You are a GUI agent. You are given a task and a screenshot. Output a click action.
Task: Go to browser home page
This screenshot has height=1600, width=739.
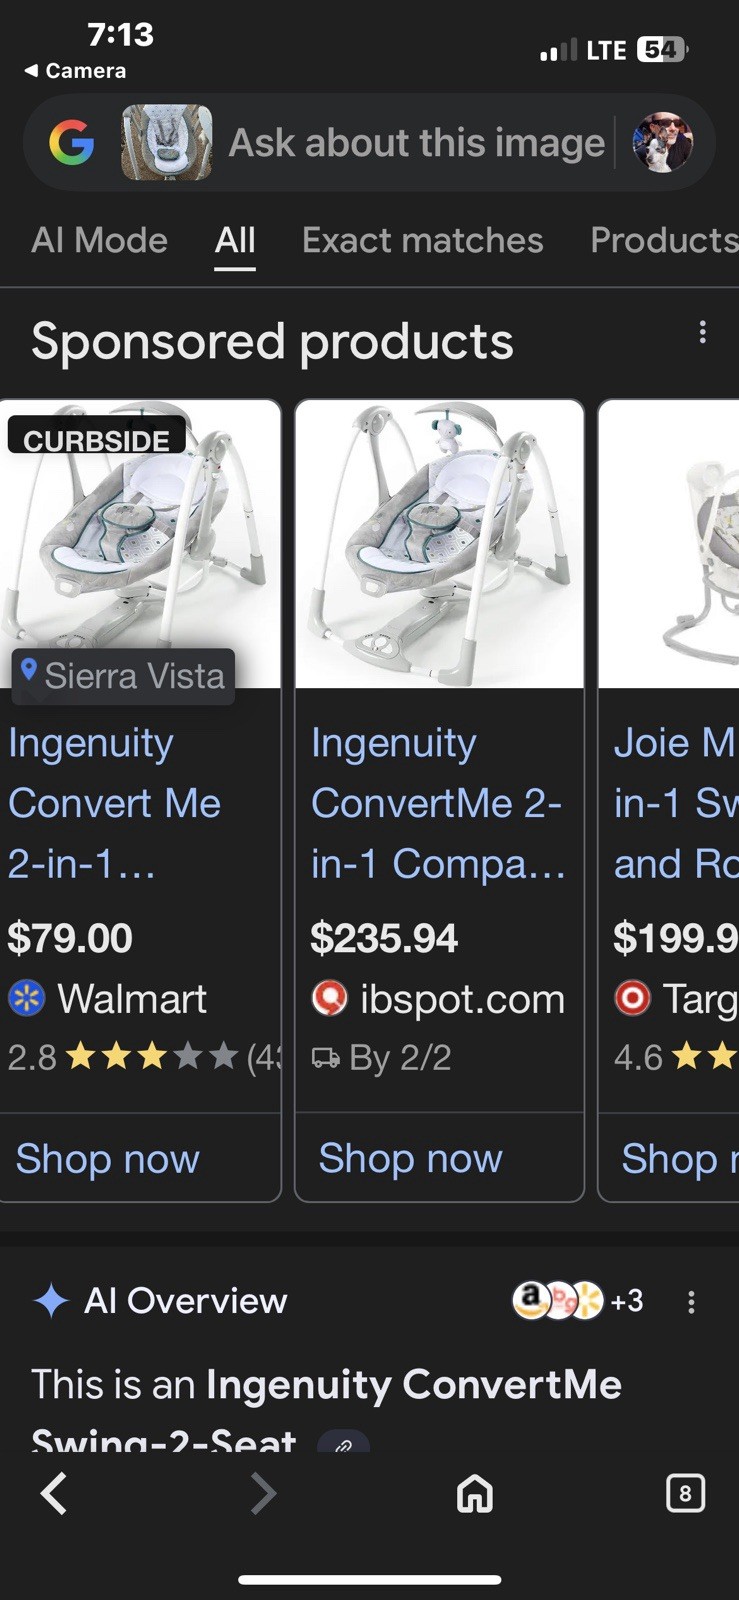coord(474,1493)
